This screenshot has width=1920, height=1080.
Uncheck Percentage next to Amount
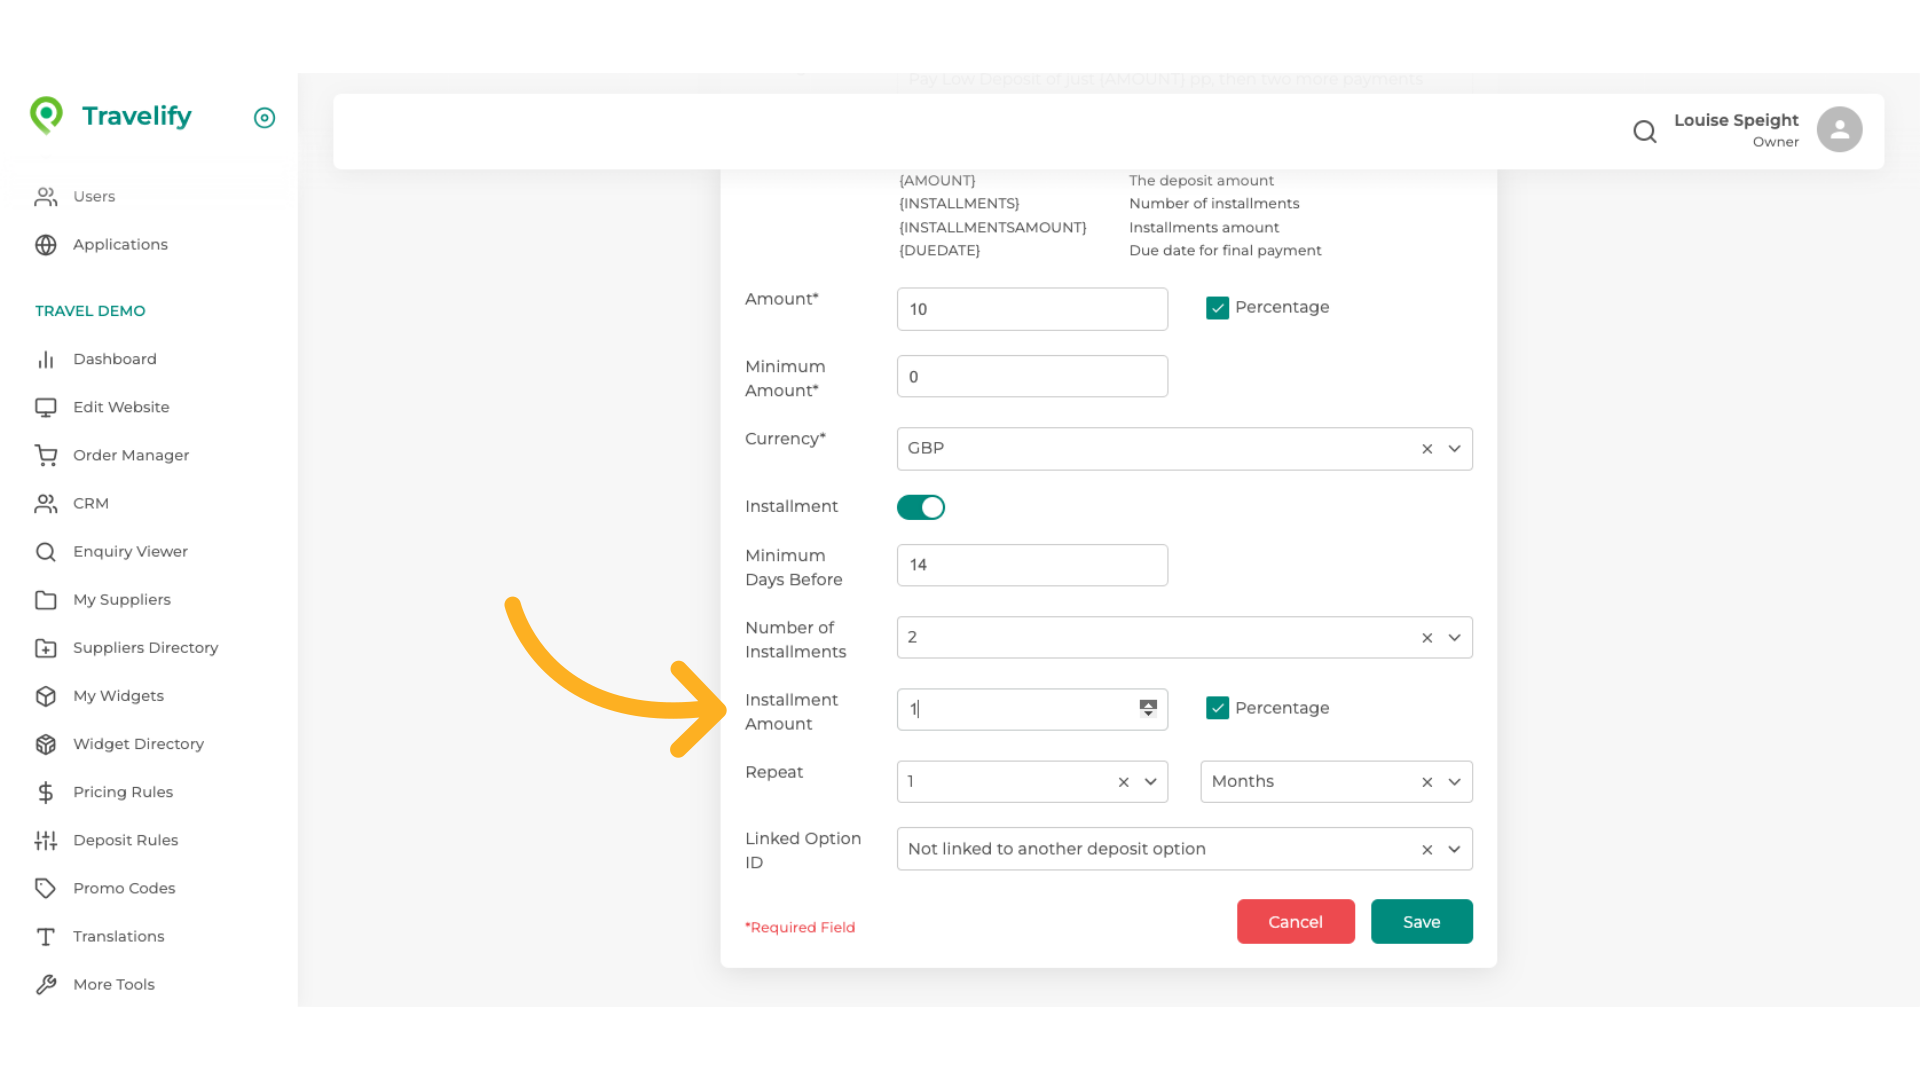[1217, 308]
